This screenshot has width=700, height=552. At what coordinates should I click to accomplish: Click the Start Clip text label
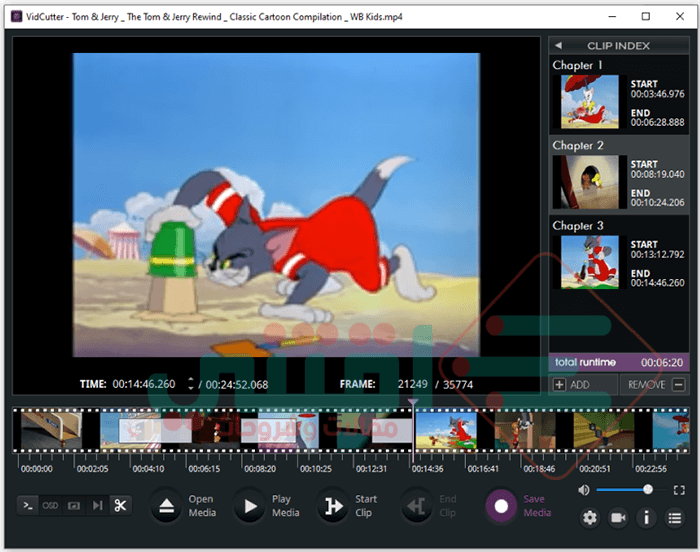tap(366, 506)
